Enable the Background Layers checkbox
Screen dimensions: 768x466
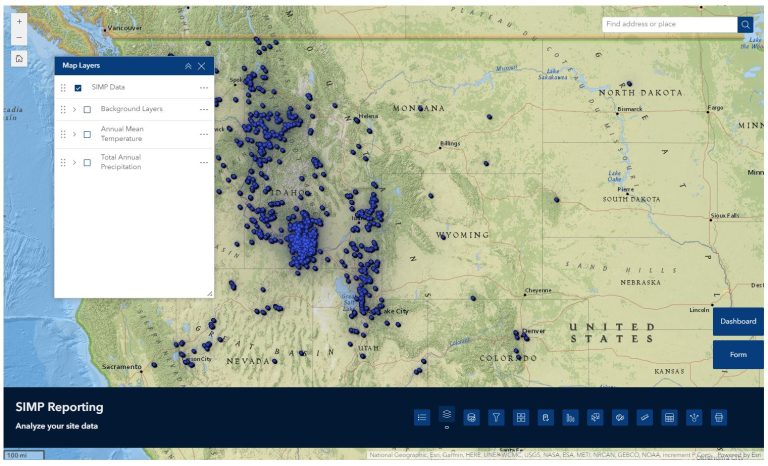click(87, 109)
